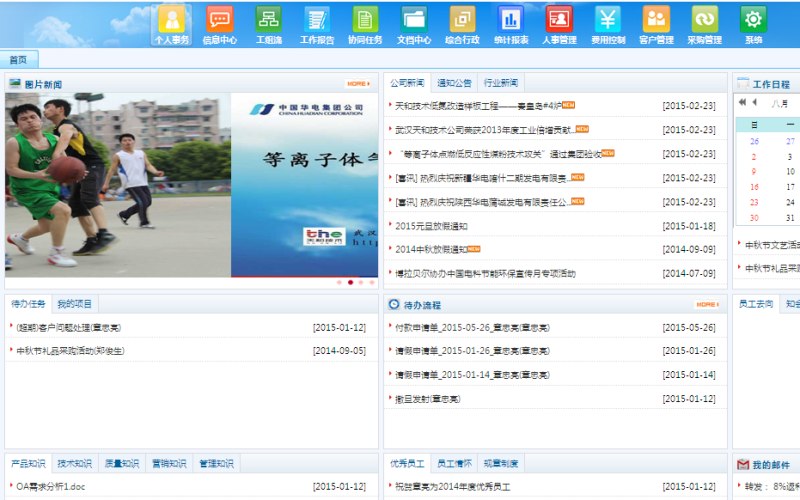This screenshot has height=500, width=800.
Task: Click the 我的邮件 mail icon
Action: click(743, 464)
